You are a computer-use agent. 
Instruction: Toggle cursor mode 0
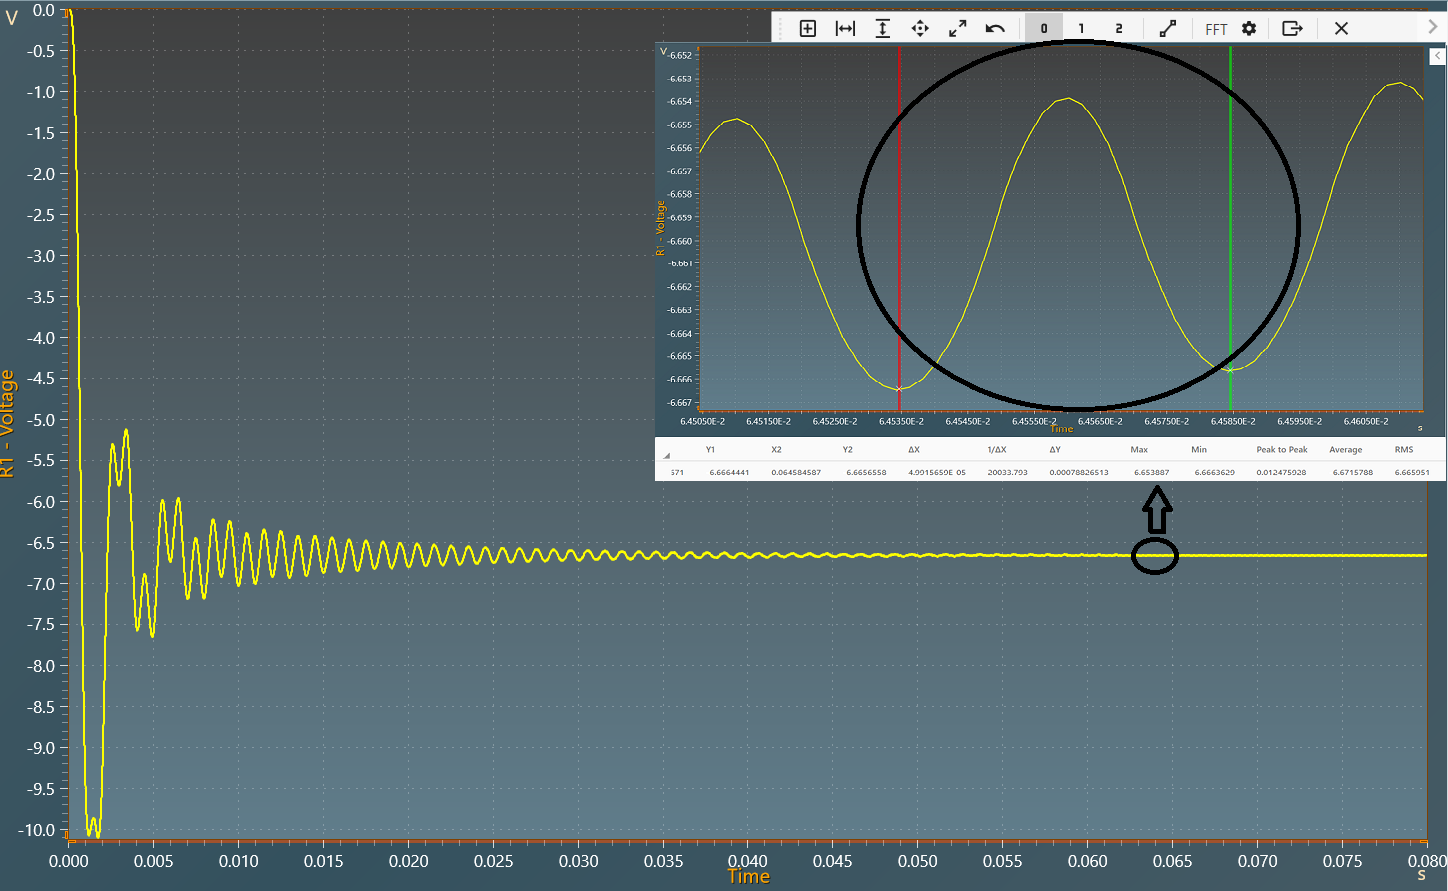pos(1044,28)
